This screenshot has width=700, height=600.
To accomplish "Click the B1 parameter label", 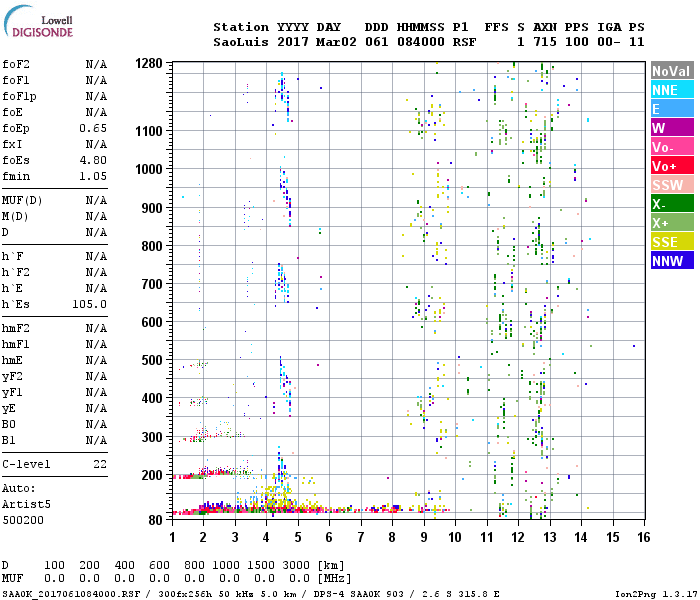I will [8, 441].
